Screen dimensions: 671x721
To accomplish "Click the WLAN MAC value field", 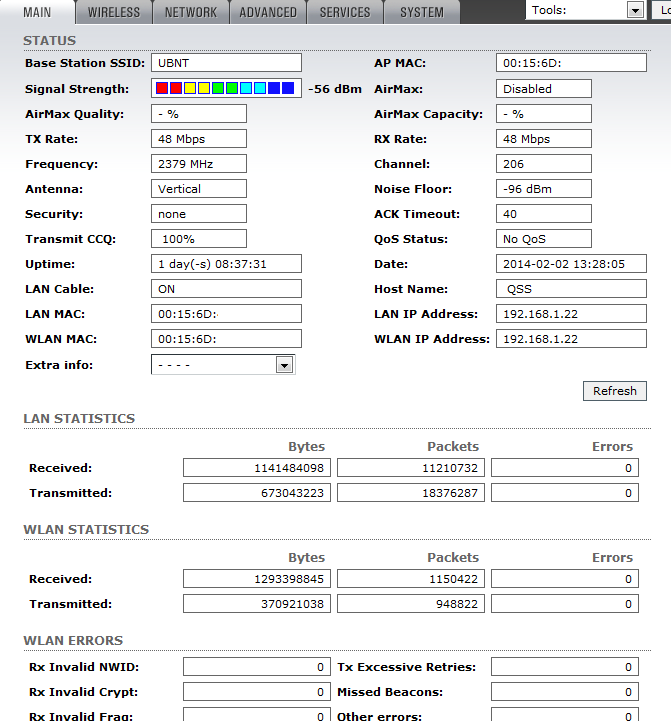I will (226, 338).
